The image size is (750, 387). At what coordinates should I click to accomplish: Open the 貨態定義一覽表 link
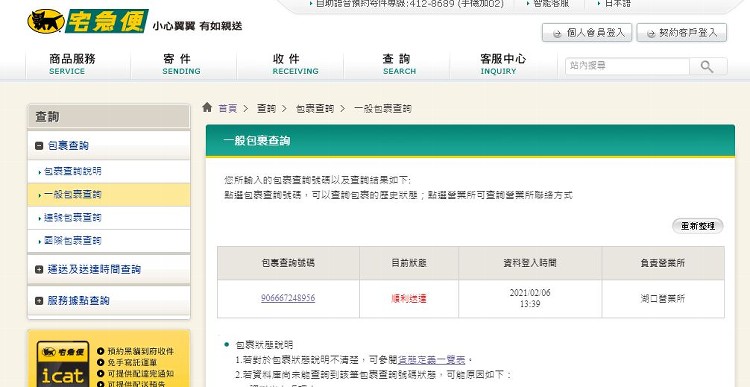pos(431,359)
